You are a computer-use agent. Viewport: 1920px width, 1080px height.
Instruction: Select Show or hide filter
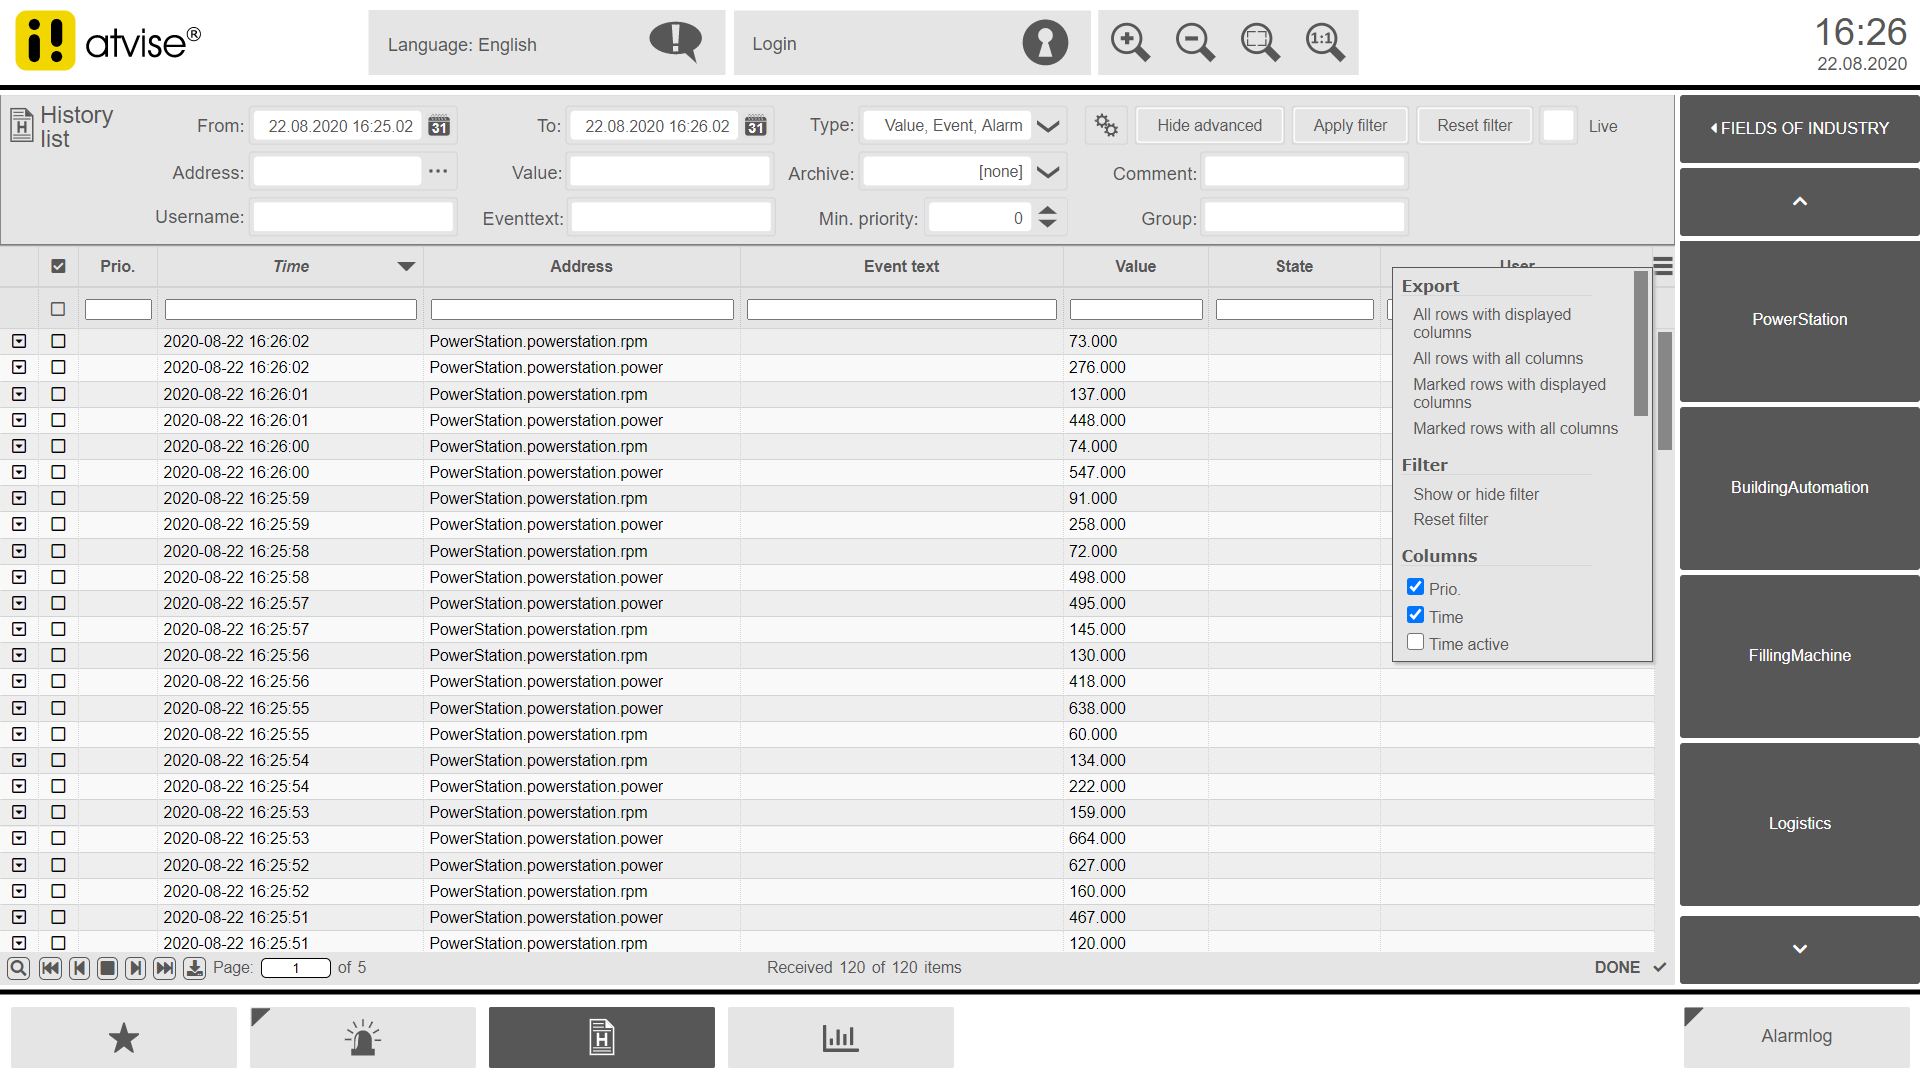[1476, 494]
